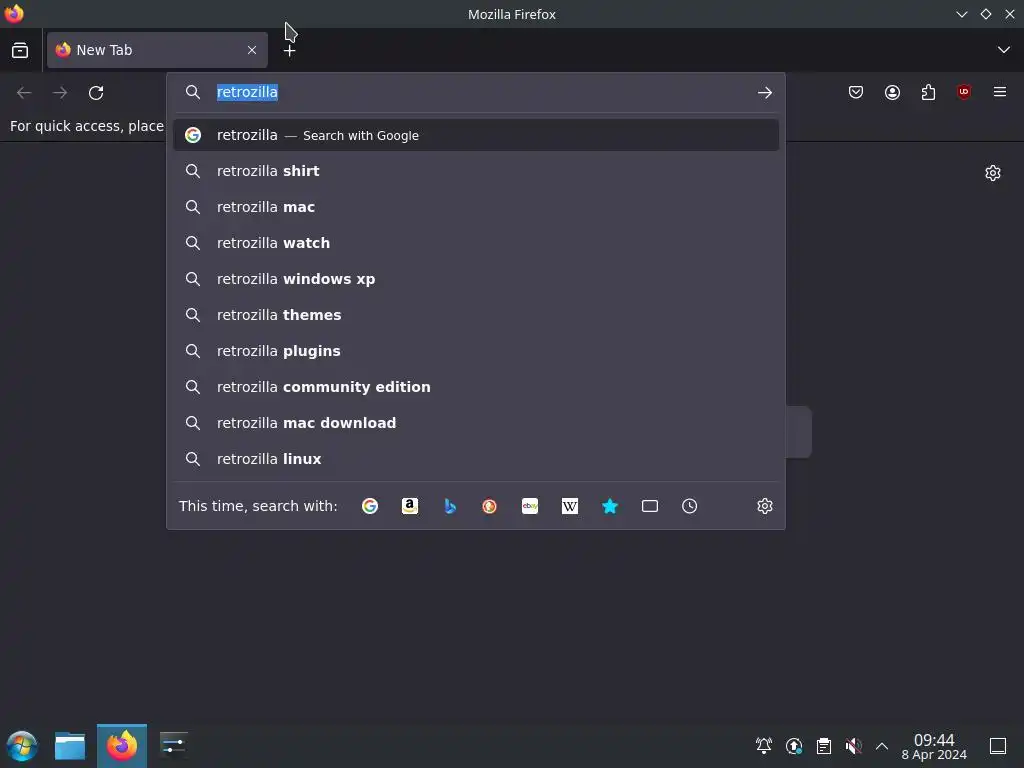This screenshot has width=1024, height=768.
Task: Open system settings from taskbar
Action: [x=173, y=744]
